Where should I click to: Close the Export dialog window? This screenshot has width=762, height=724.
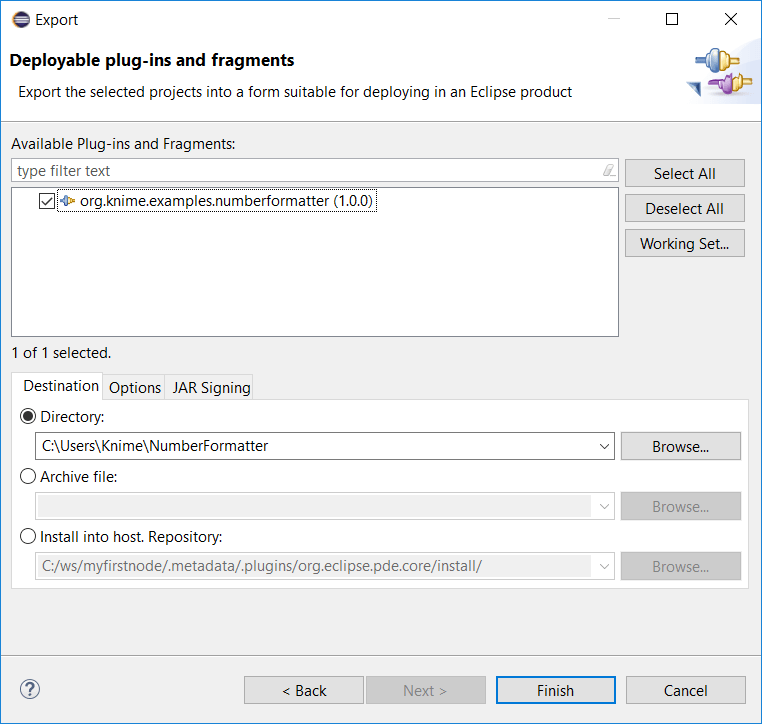[x=732, y=19]
